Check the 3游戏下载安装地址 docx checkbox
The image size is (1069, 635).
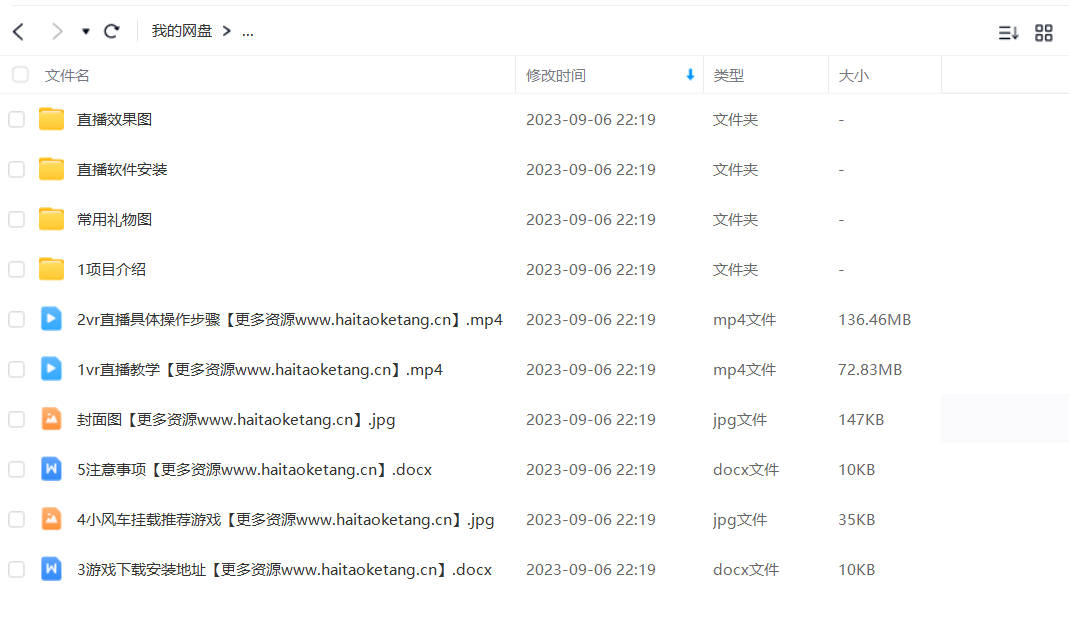pyautogui.click(x=16, y=570)
